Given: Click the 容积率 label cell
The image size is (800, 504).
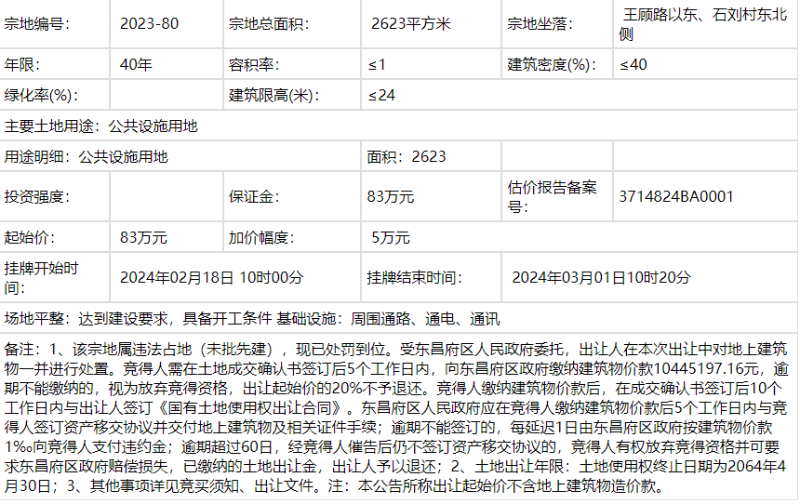Looking at the screenshot, I should (x=251, y=65).
